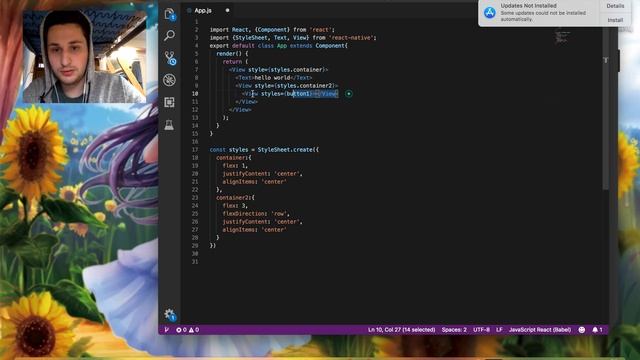Open the Debug view icon
This screenshot has width=640, height=360.
(x=169, y=80)
